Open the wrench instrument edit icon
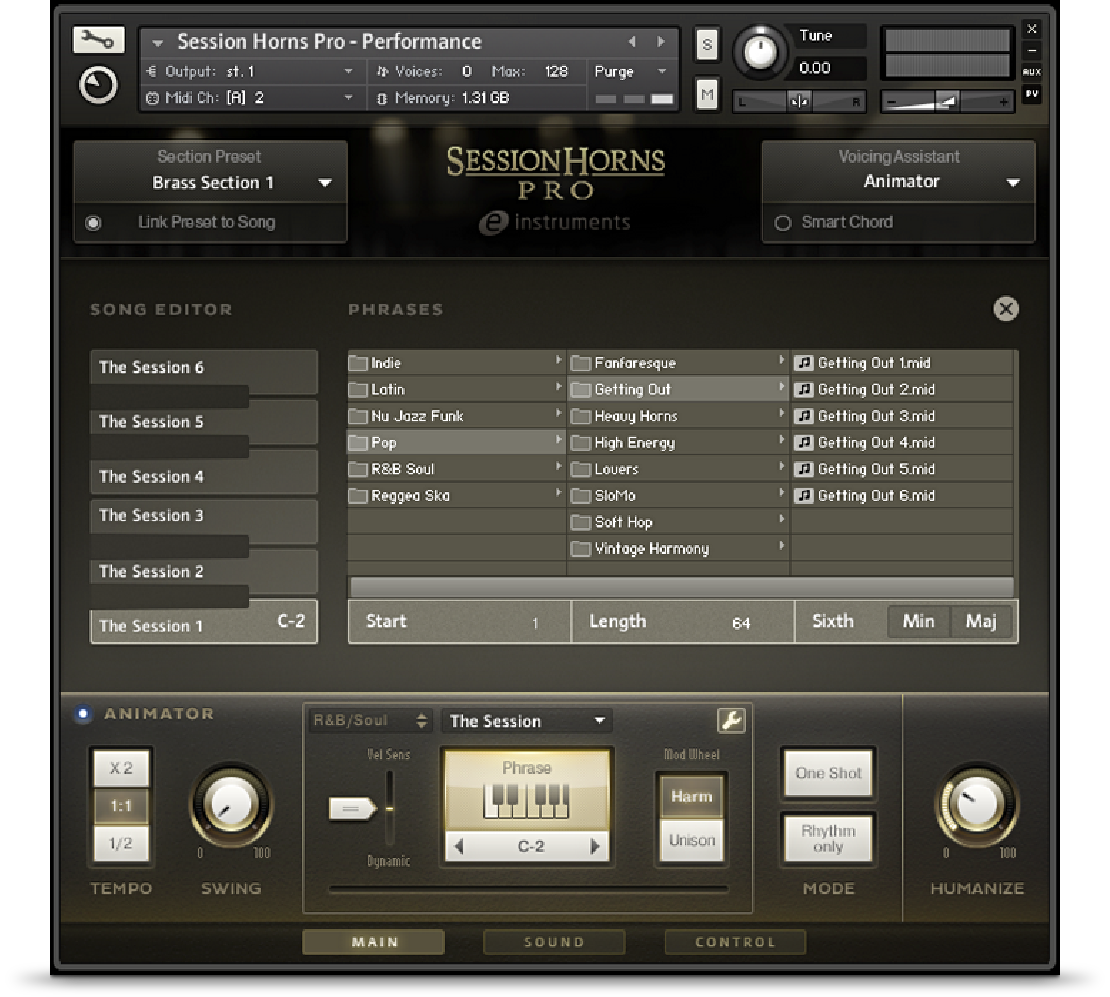This screenshot has height=997, width=1110. pyautogui.click(x=98, y=40)
